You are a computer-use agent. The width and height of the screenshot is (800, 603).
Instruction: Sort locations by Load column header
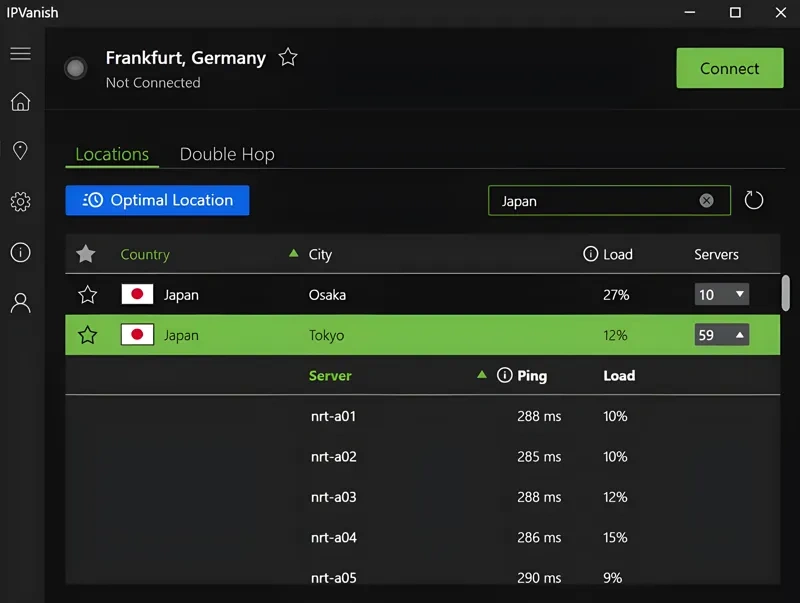618,254
